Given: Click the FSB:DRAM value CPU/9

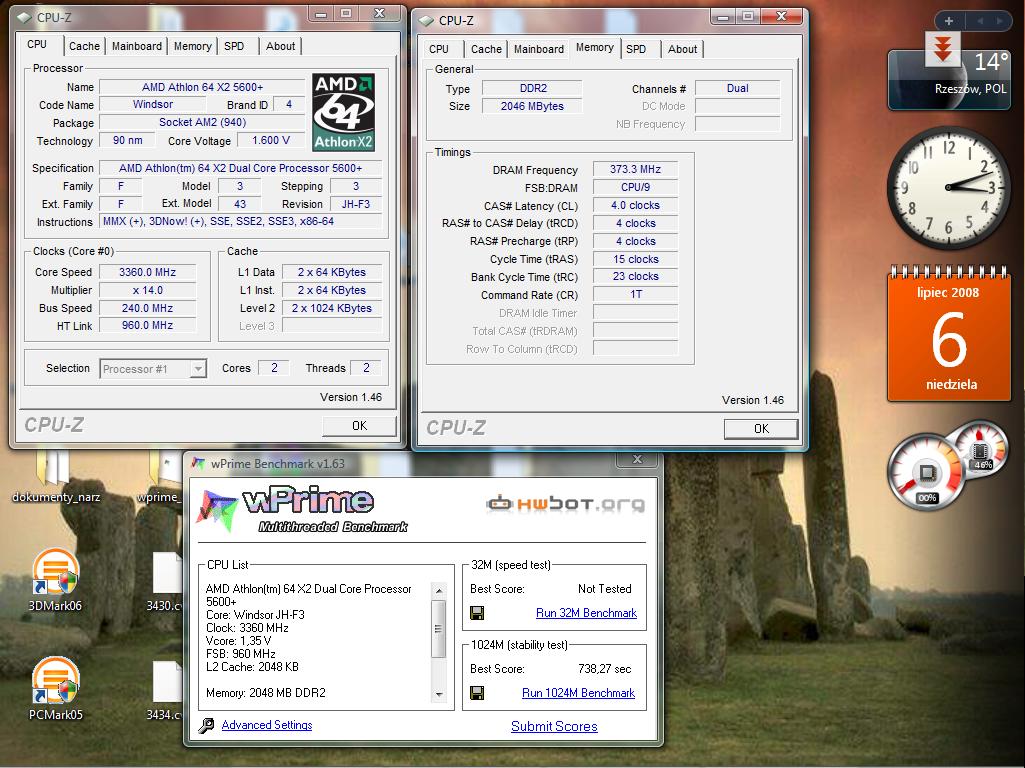Looking at the screenshot, I should pyautogui.click(x=635, y=187).
